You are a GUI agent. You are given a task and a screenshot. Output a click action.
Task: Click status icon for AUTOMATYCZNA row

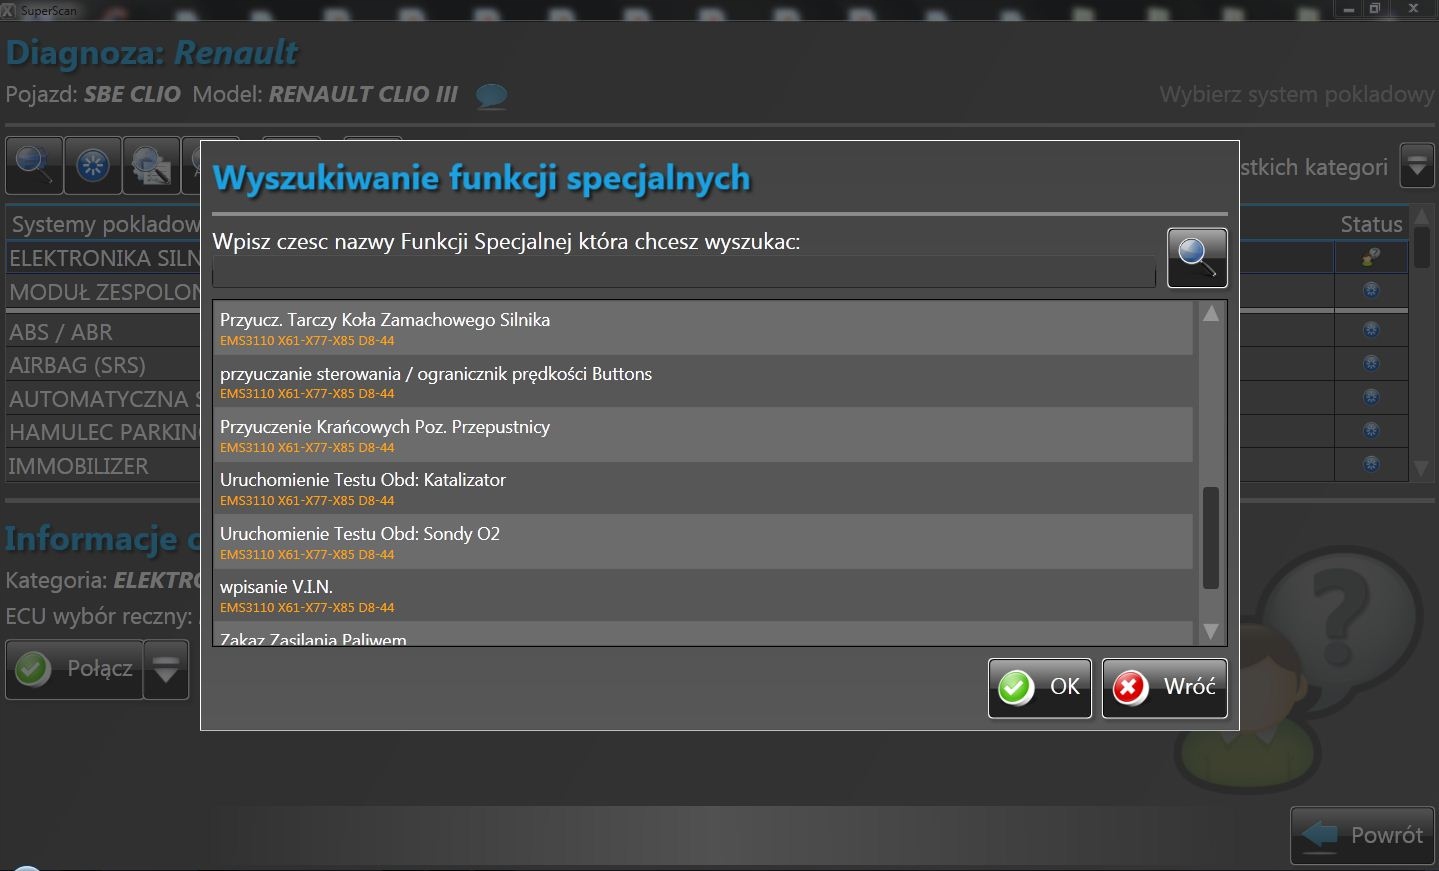coord(1371,398)
